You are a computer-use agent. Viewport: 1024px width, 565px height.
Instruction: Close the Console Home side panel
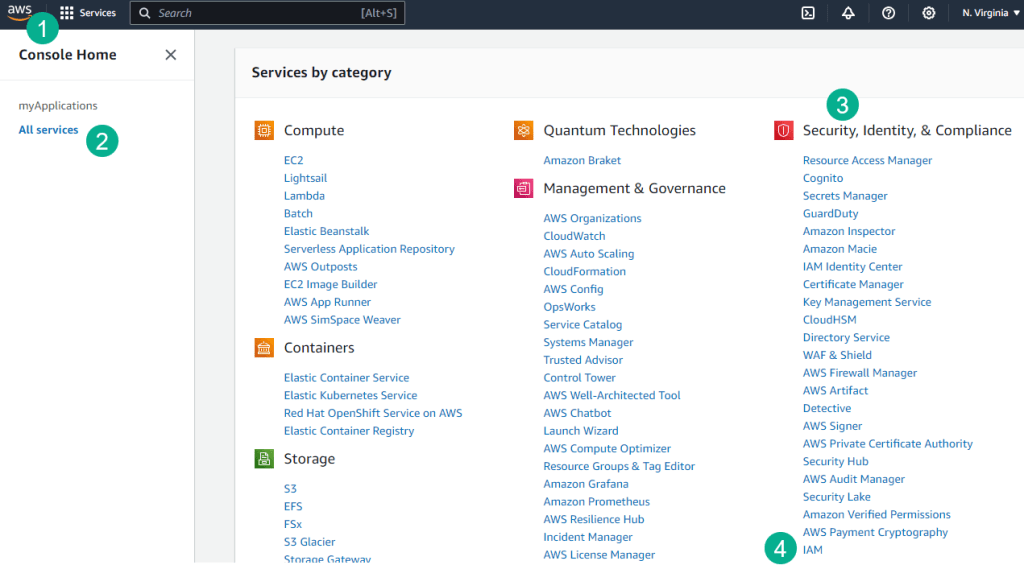click(x=171, y=55)
